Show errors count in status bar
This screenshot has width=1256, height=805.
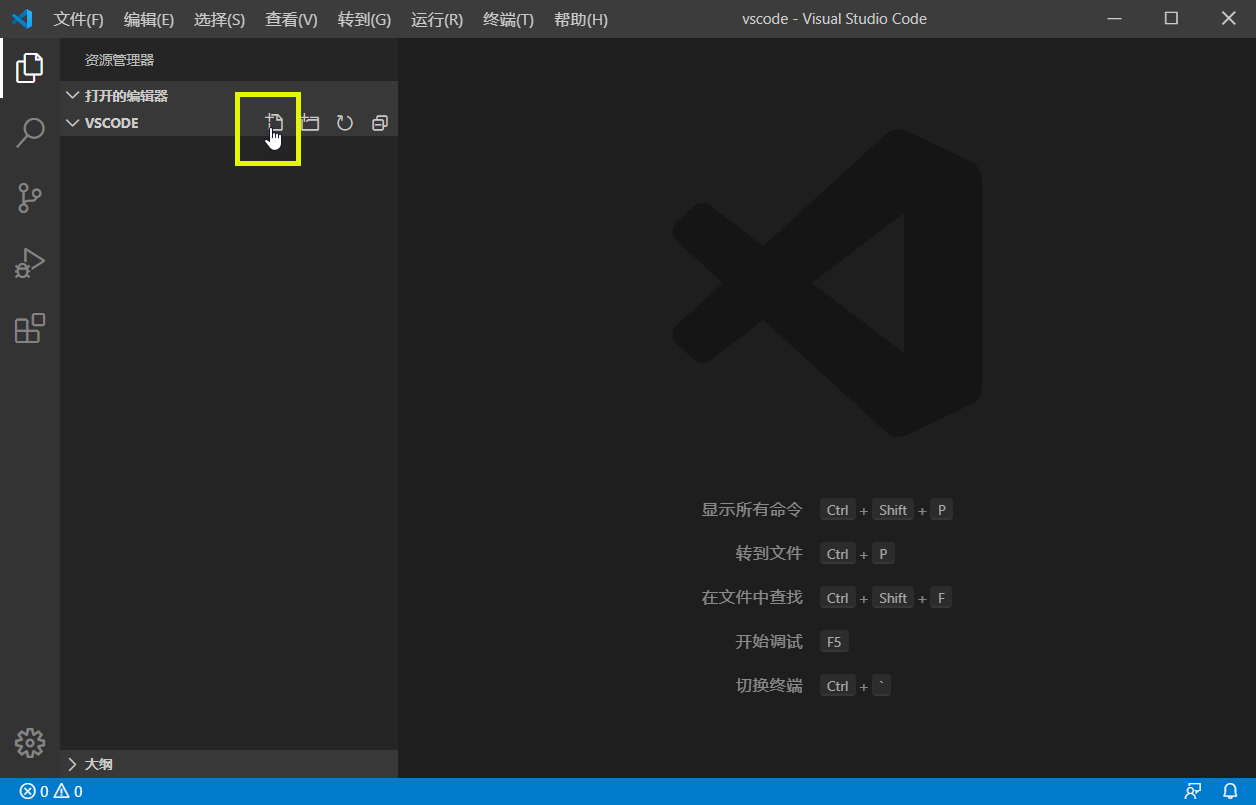tap(34, 792)
